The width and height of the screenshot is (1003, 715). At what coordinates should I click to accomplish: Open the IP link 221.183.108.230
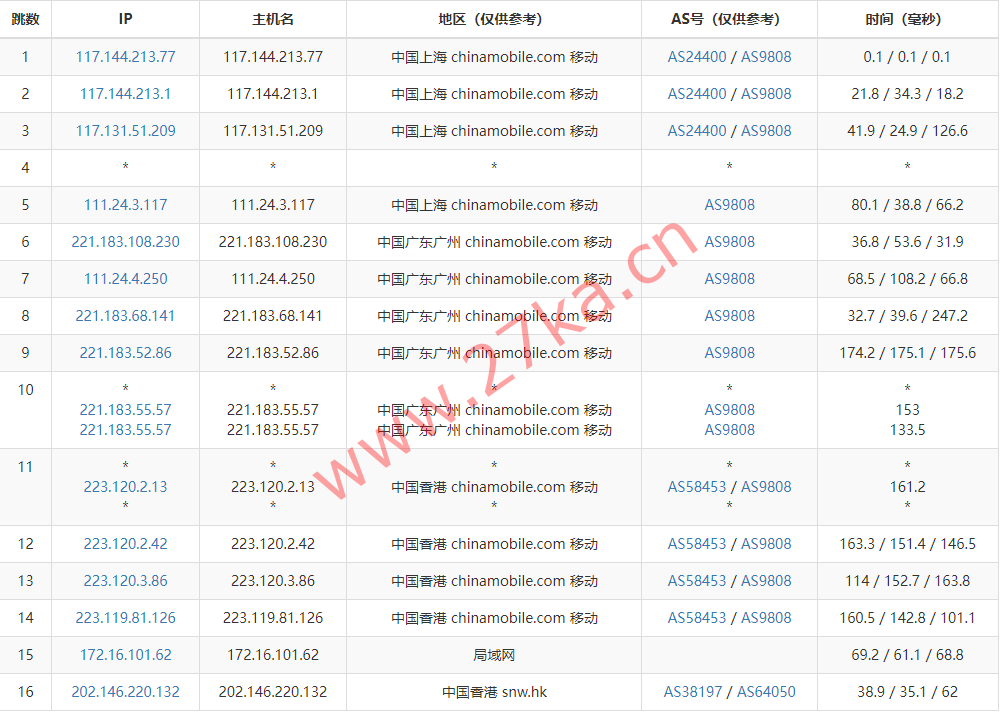tap(125, 242)
